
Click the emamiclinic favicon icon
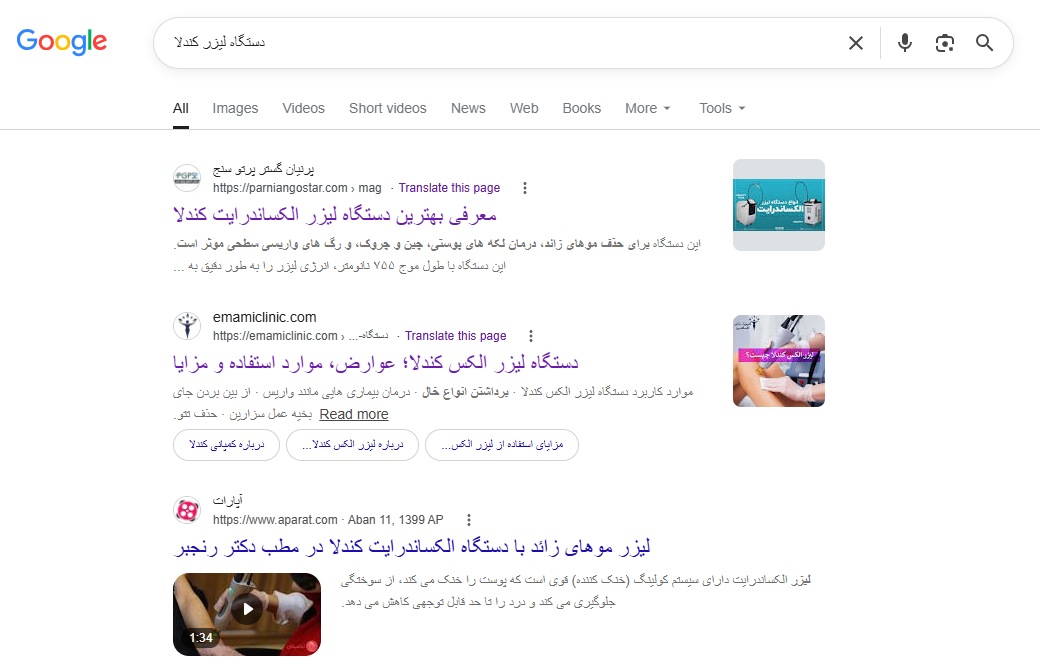click(187, 326)
